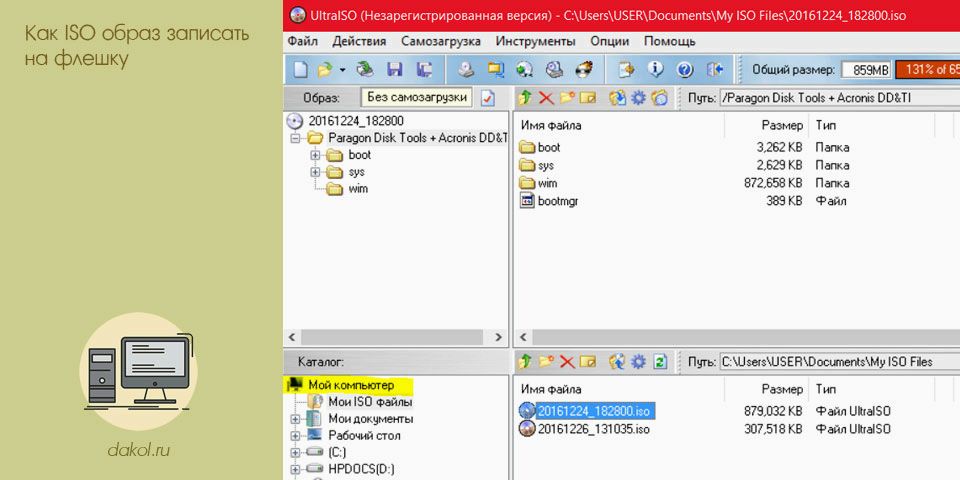
Task: Click the Exit door icon in toolbar
Action: pyautogui.click(x=715, y=69)
